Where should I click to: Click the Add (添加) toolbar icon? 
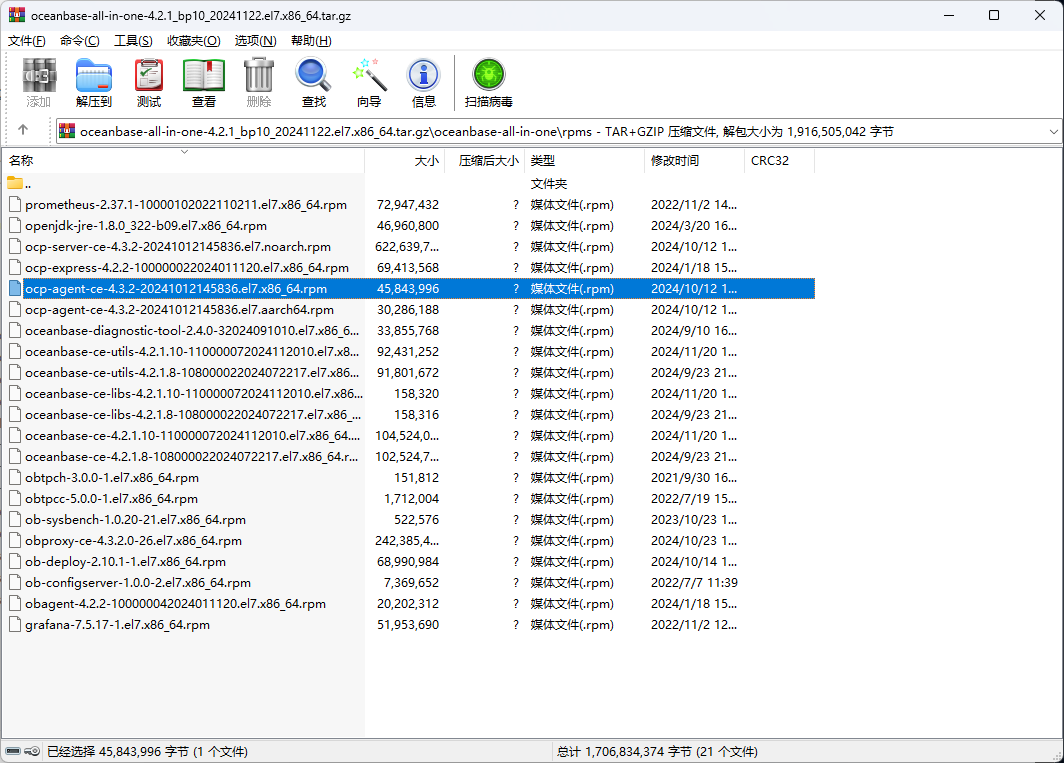(x=39, y=75)
